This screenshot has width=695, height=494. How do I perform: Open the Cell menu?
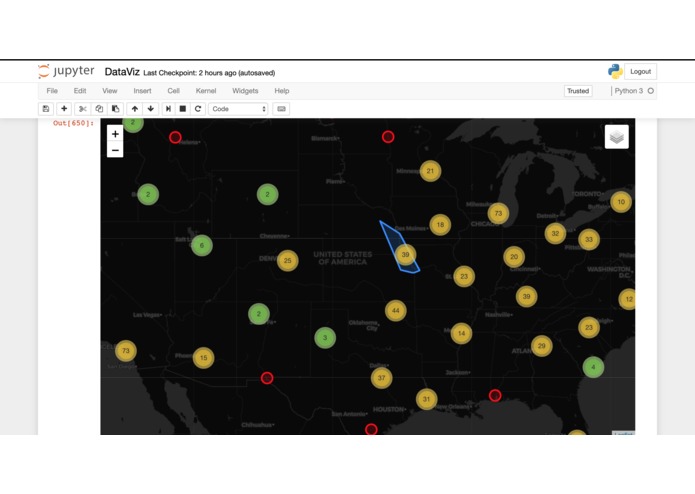point(173,91)
